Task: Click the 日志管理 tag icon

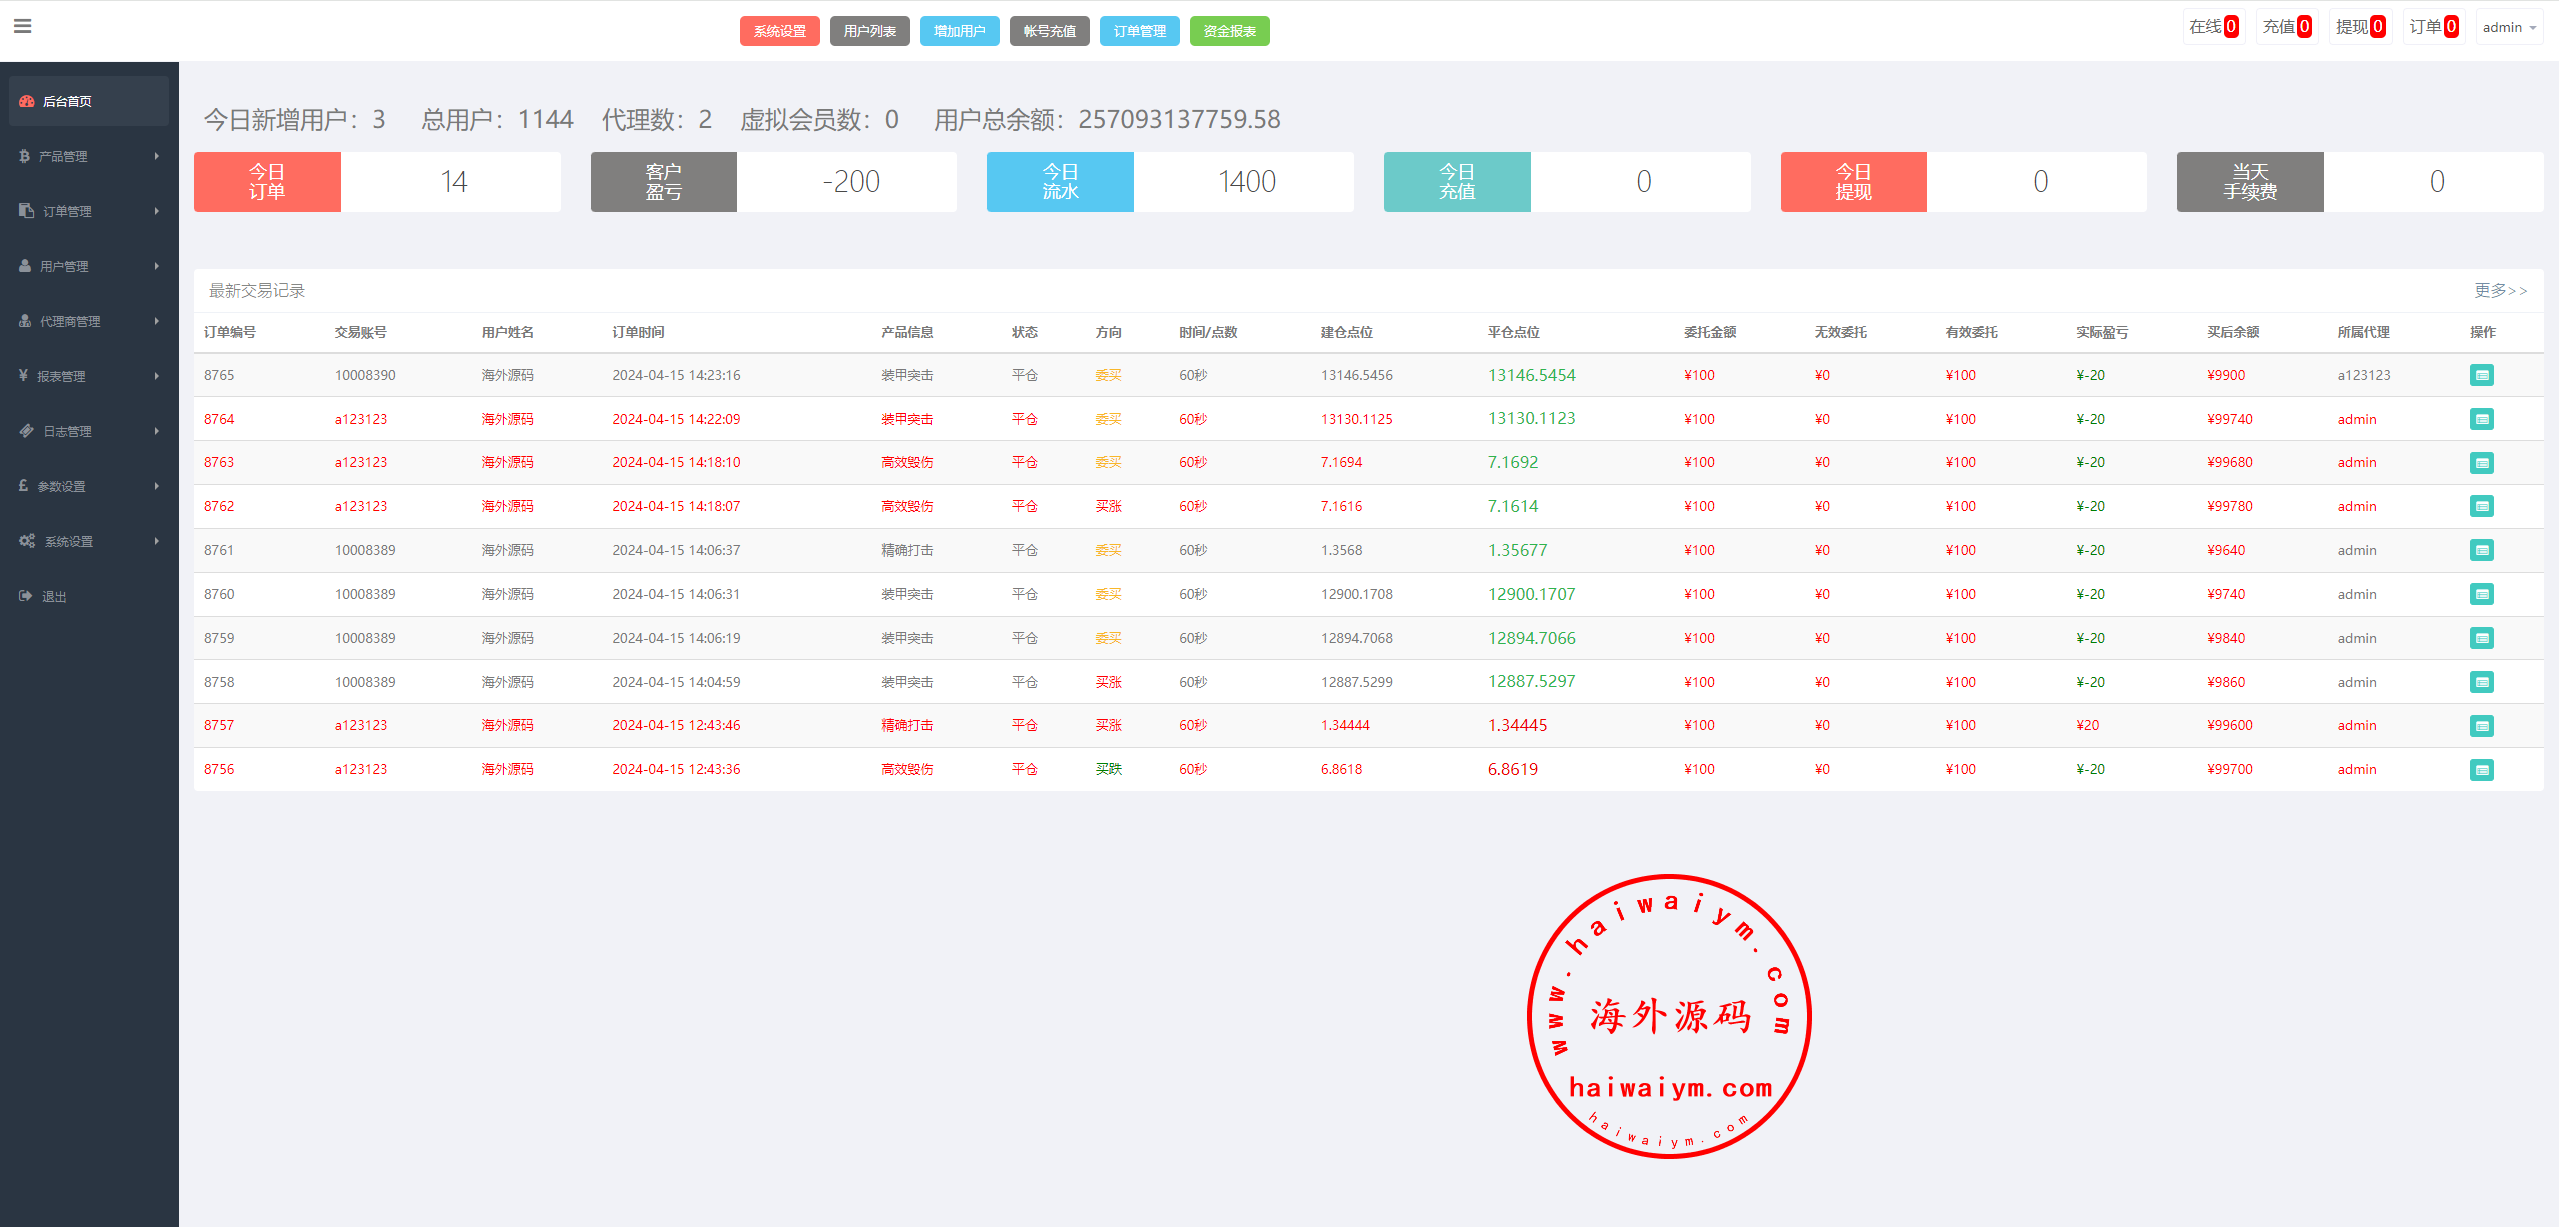Action: coord(26,431)
